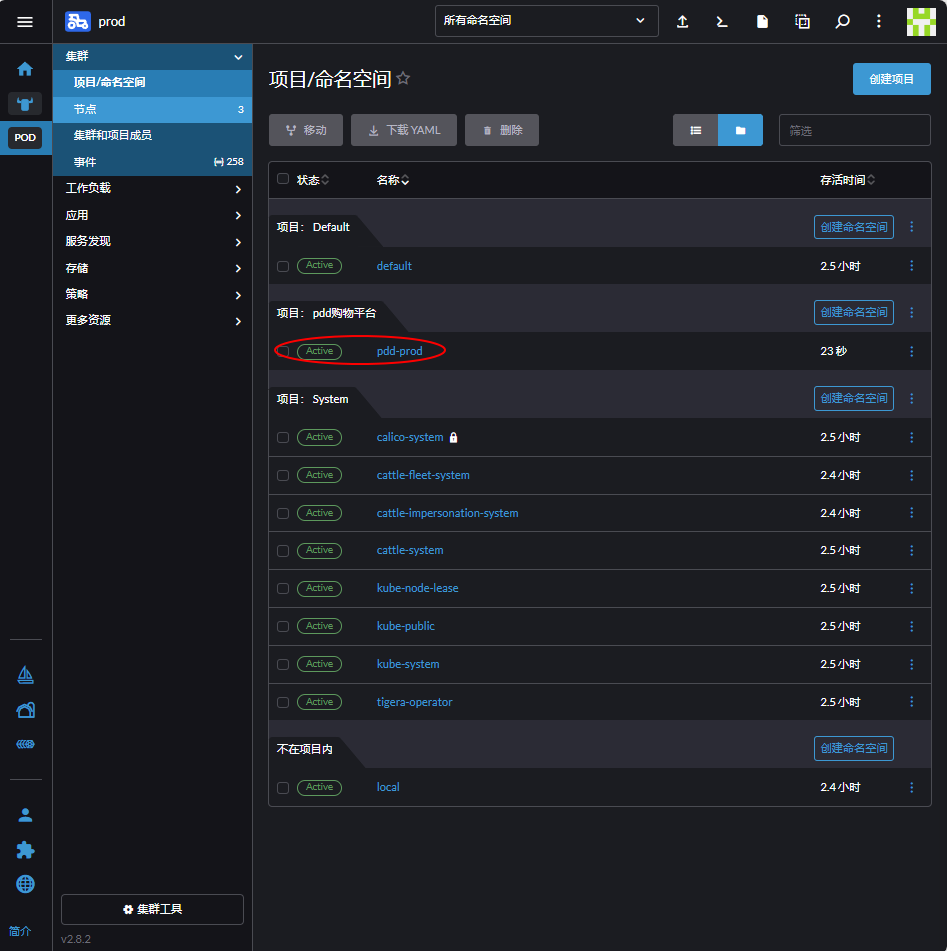
Task: Open actions menu for local namespace row
Action: pos(911,788)
